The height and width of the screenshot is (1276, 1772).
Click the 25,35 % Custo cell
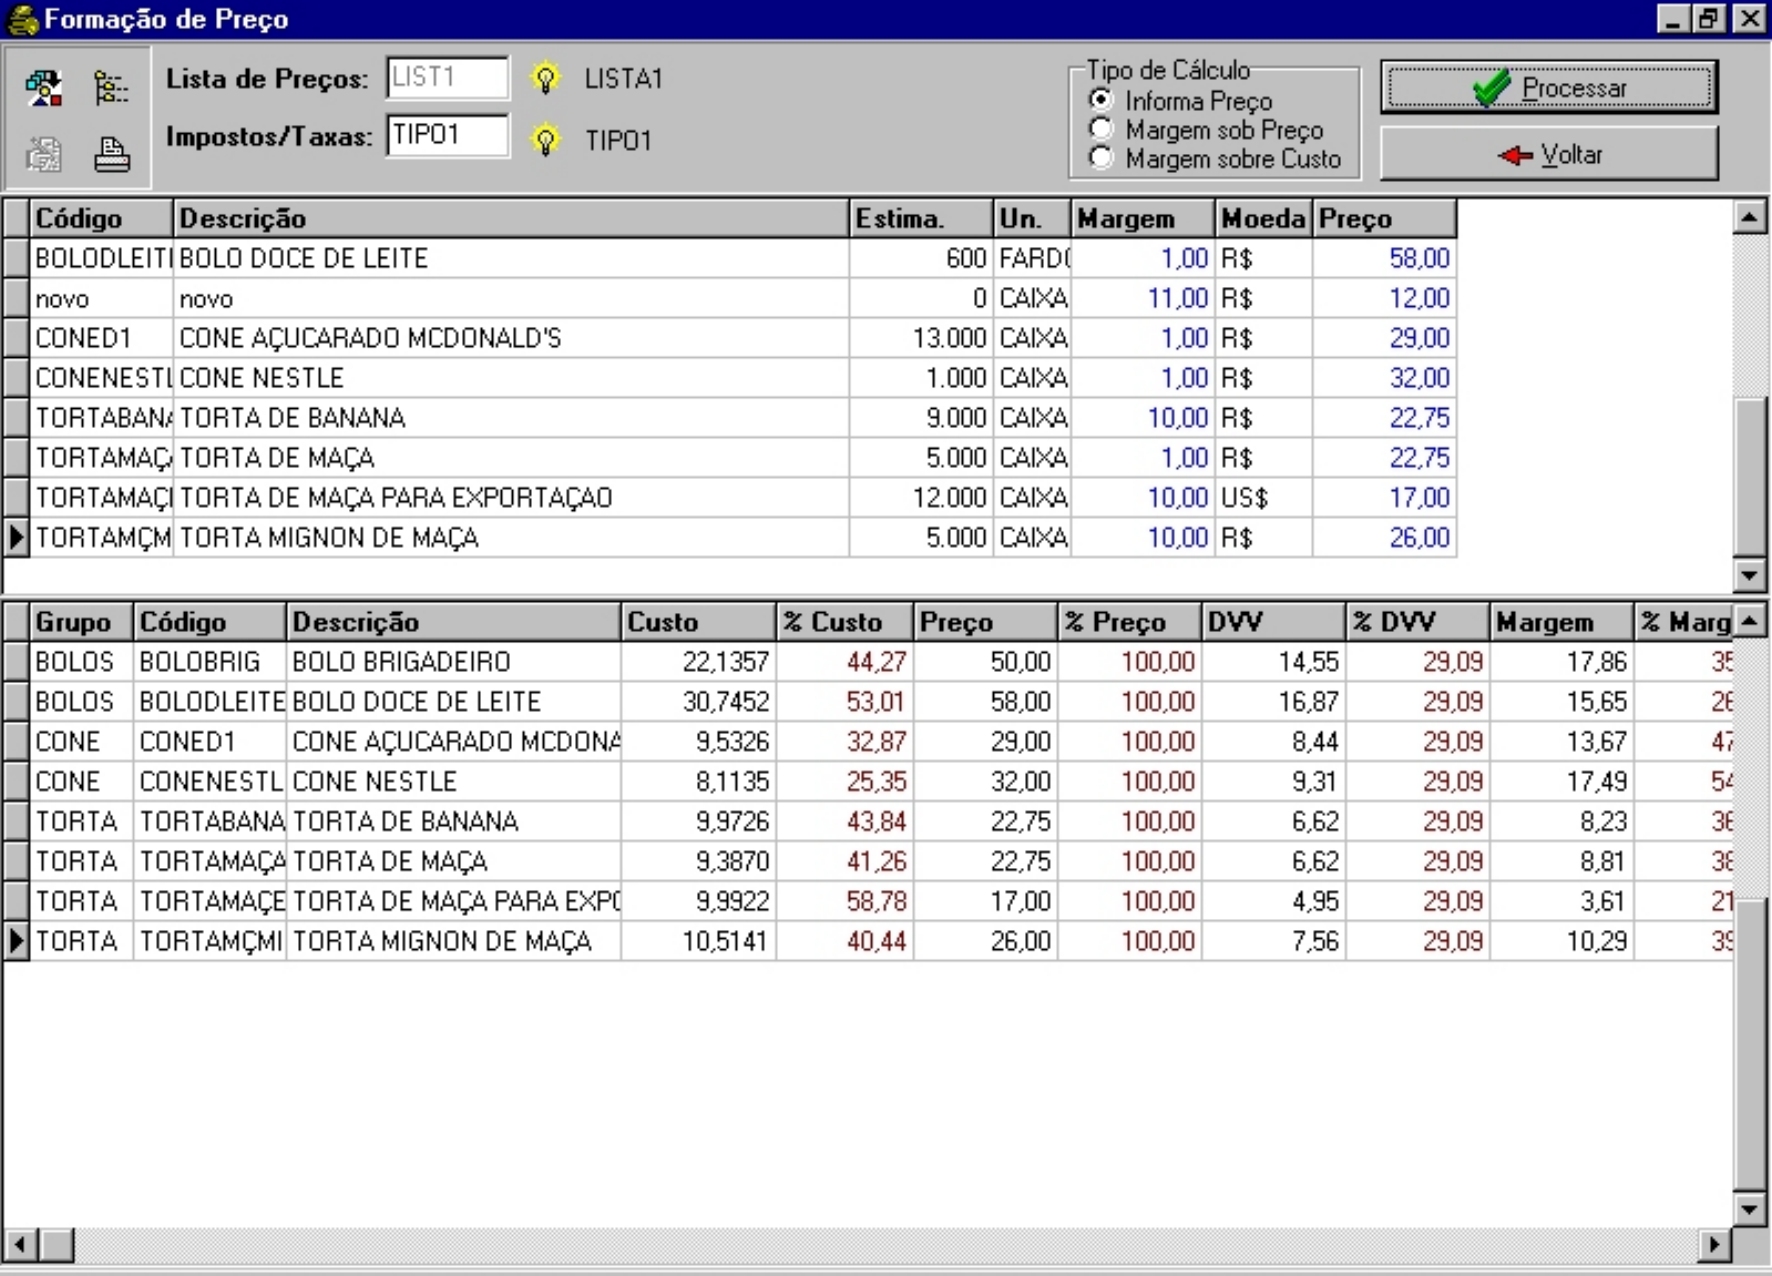(x=845, y=782)
